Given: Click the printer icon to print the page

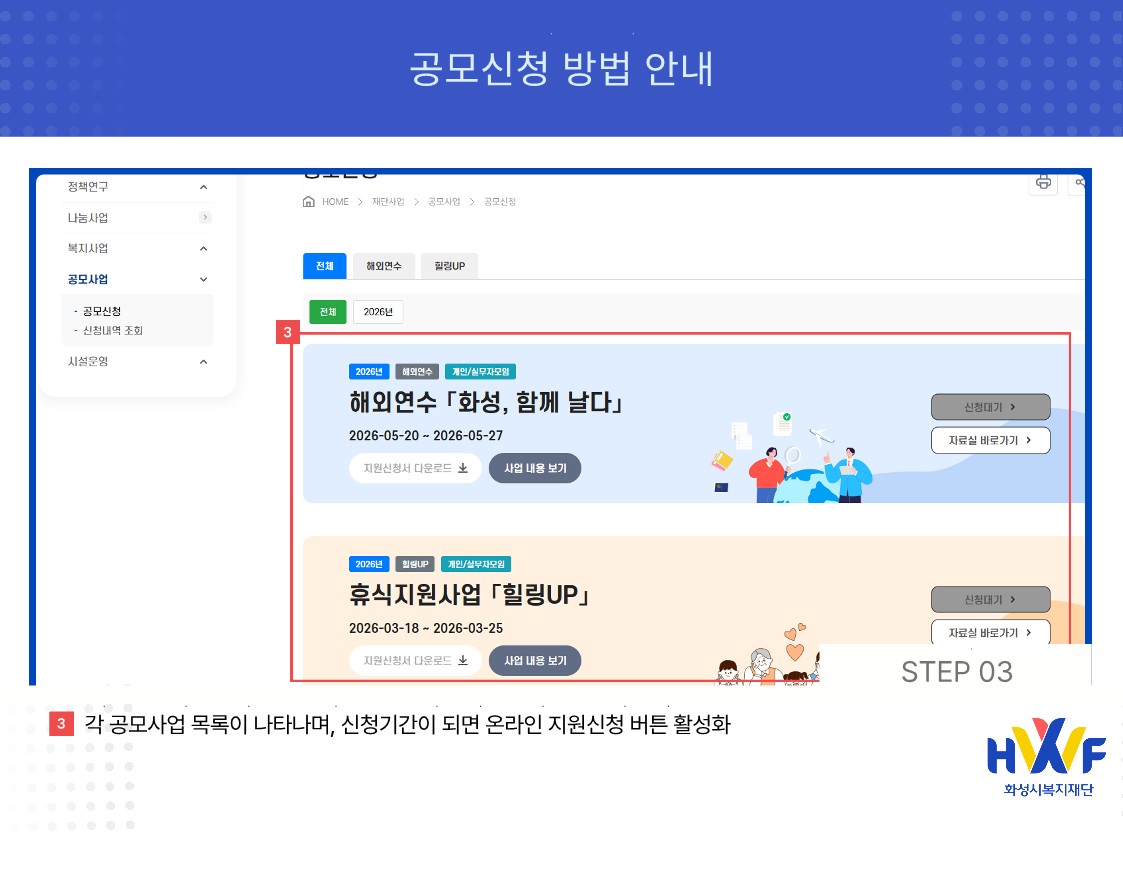Looking at the screenshot, I should tap(1043, 182).
